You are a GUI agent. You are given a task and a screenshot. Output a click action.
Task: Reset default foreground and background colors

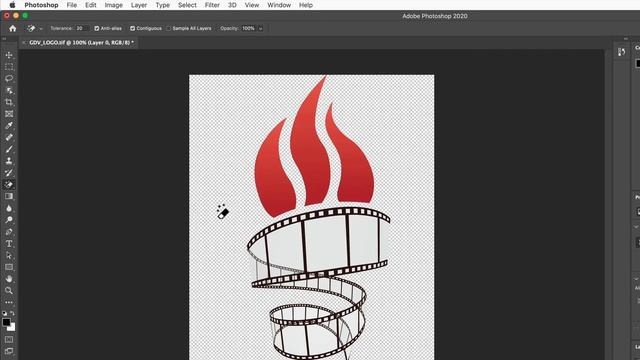click(x=4, y=313)
